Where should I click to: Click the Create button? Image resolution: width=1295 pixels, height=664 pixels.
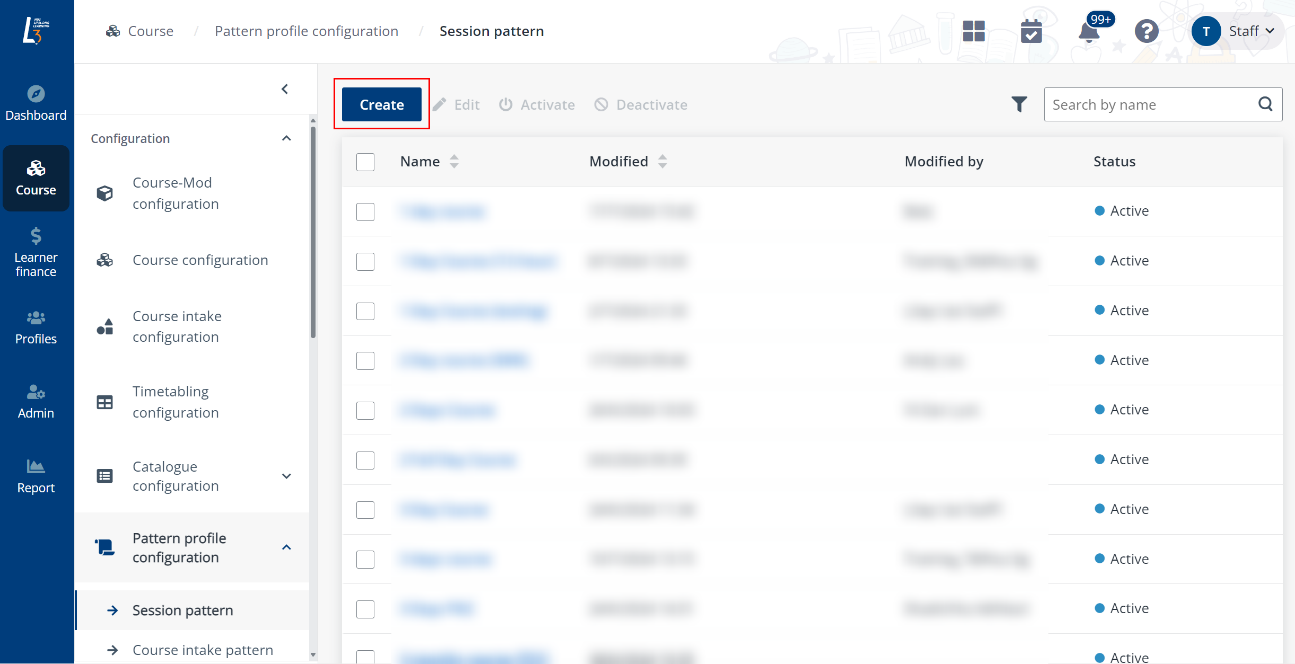[381, 105]
